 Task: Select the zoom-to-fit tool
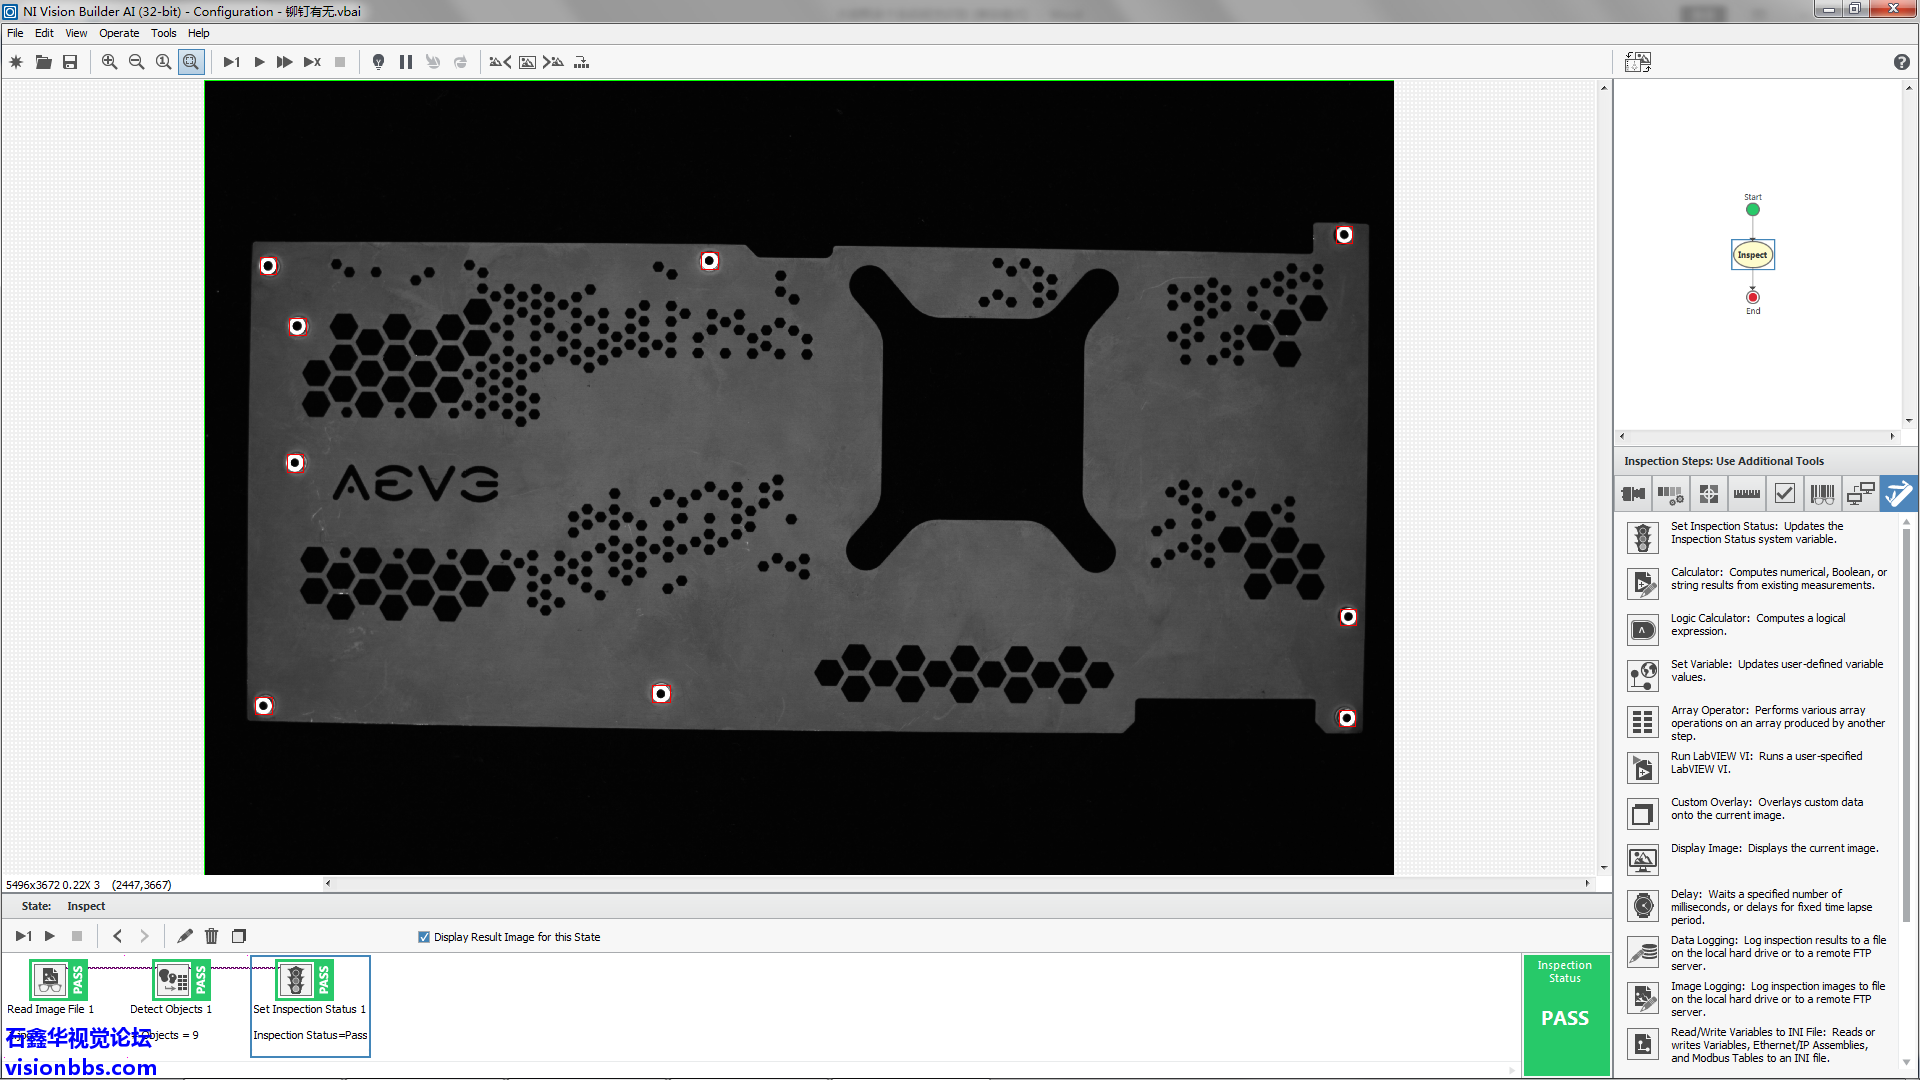191,62
